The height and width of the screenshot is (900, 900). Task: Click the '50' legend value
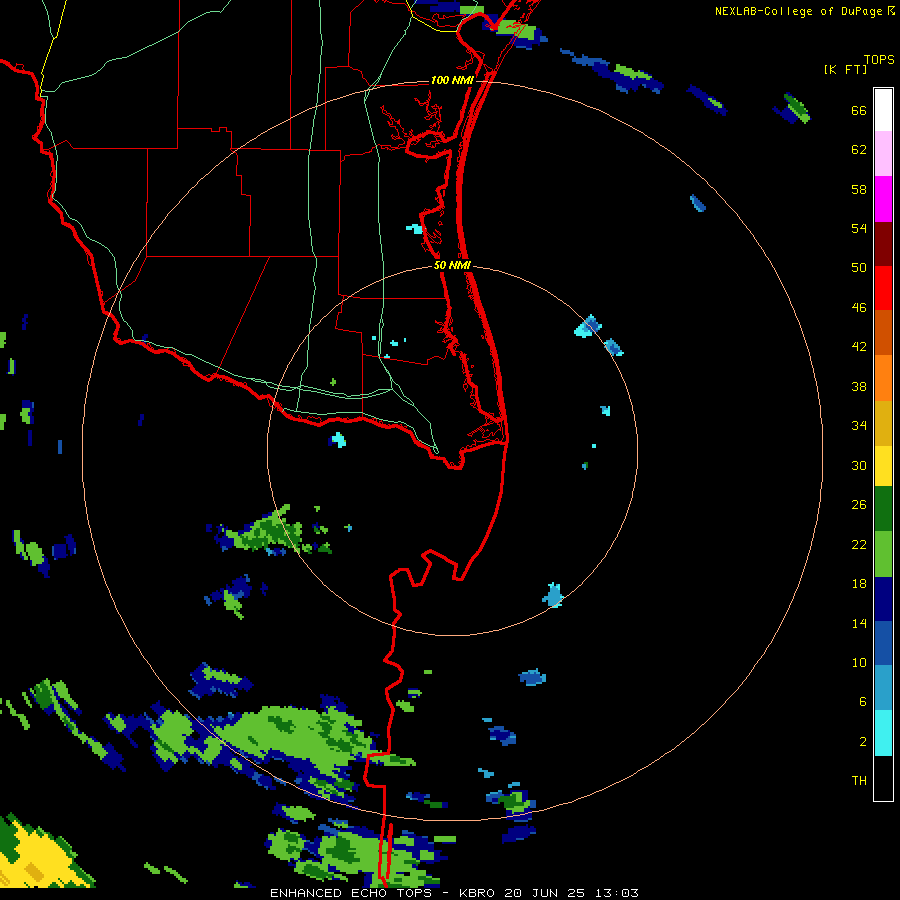[x=859, y=267]
